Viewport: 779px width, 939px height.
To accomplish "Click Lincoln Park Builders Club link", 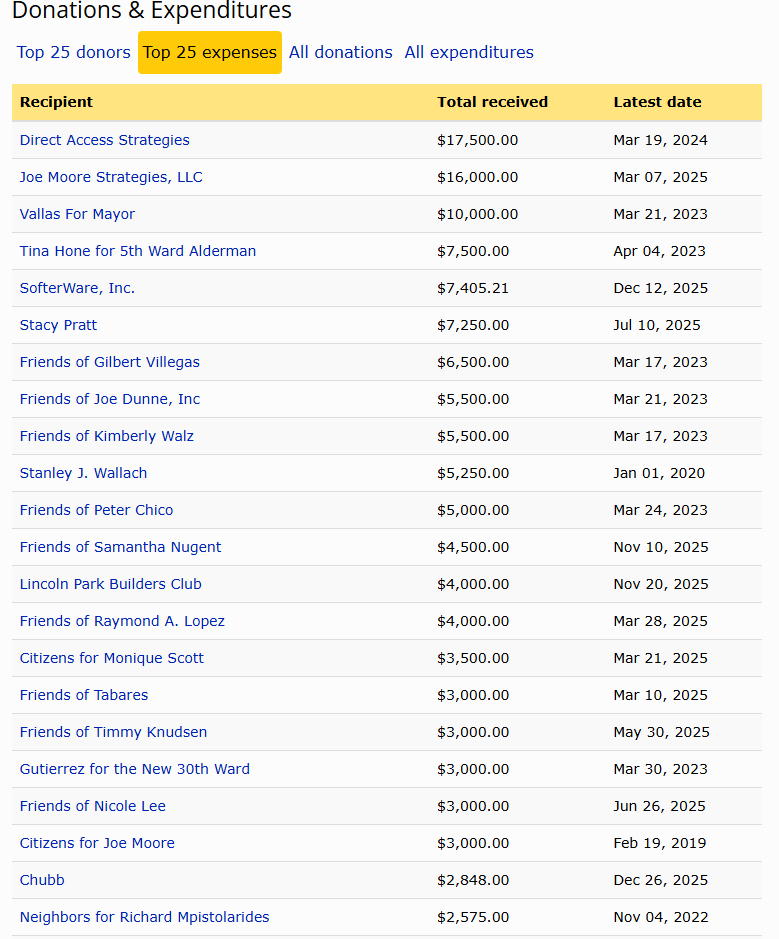I will click(x=110, y=584).
